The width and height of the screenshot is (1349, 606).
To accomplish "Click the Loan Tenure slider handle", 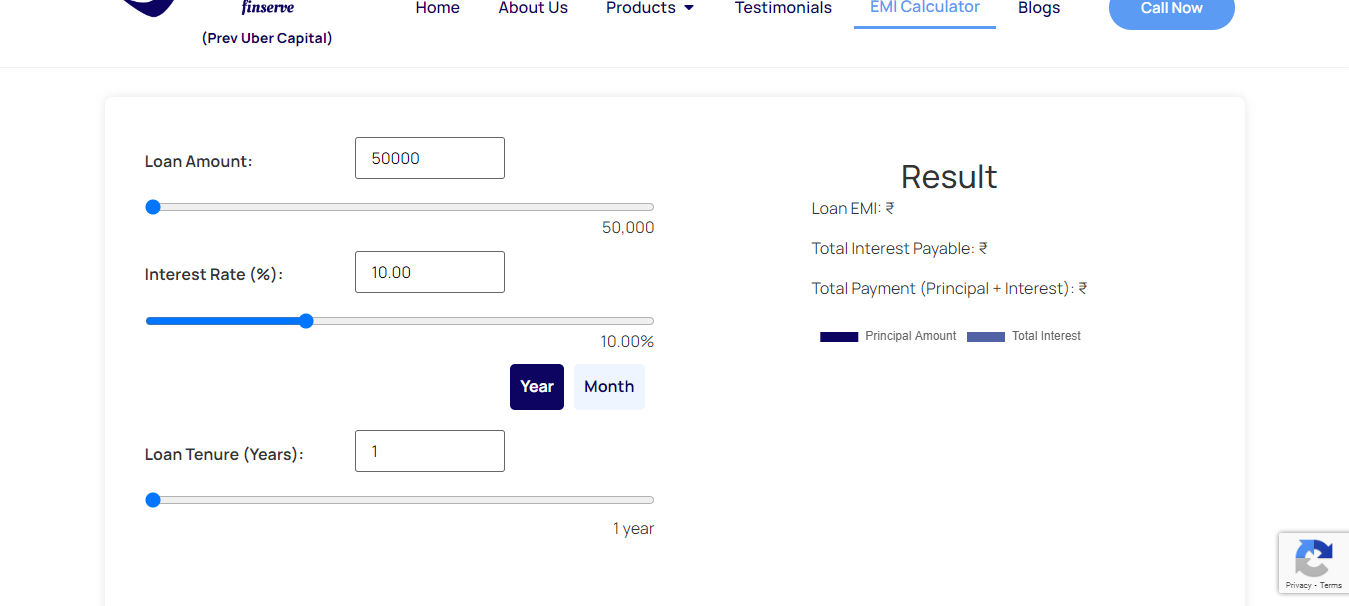I will coord(153,500).
